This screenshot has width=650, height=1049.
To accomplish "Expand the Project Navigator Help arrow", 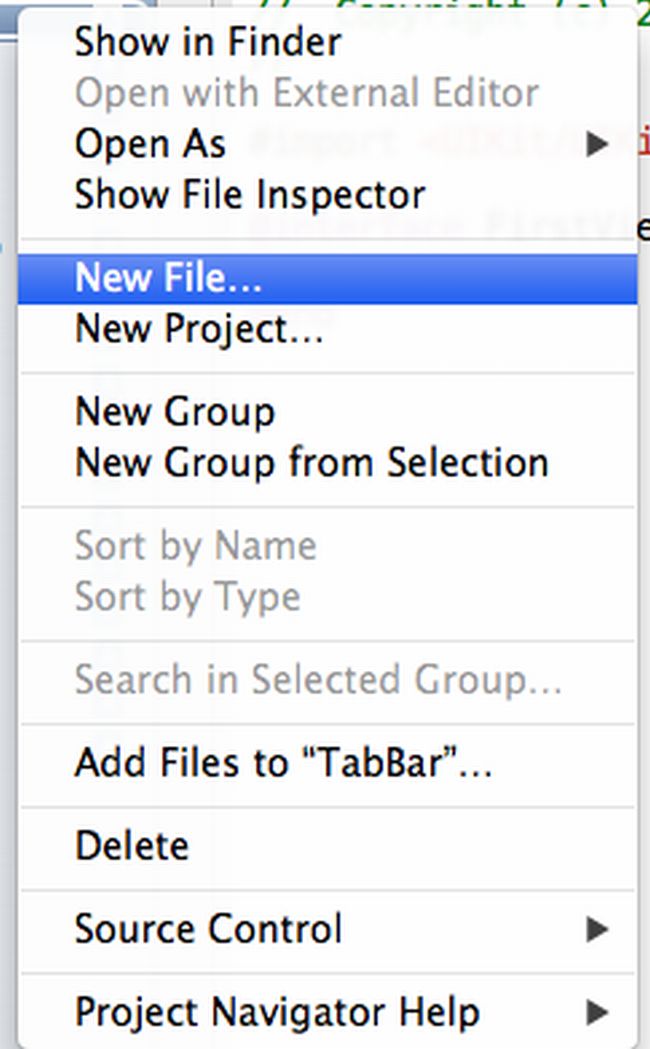I will [x=598, y=1013].
